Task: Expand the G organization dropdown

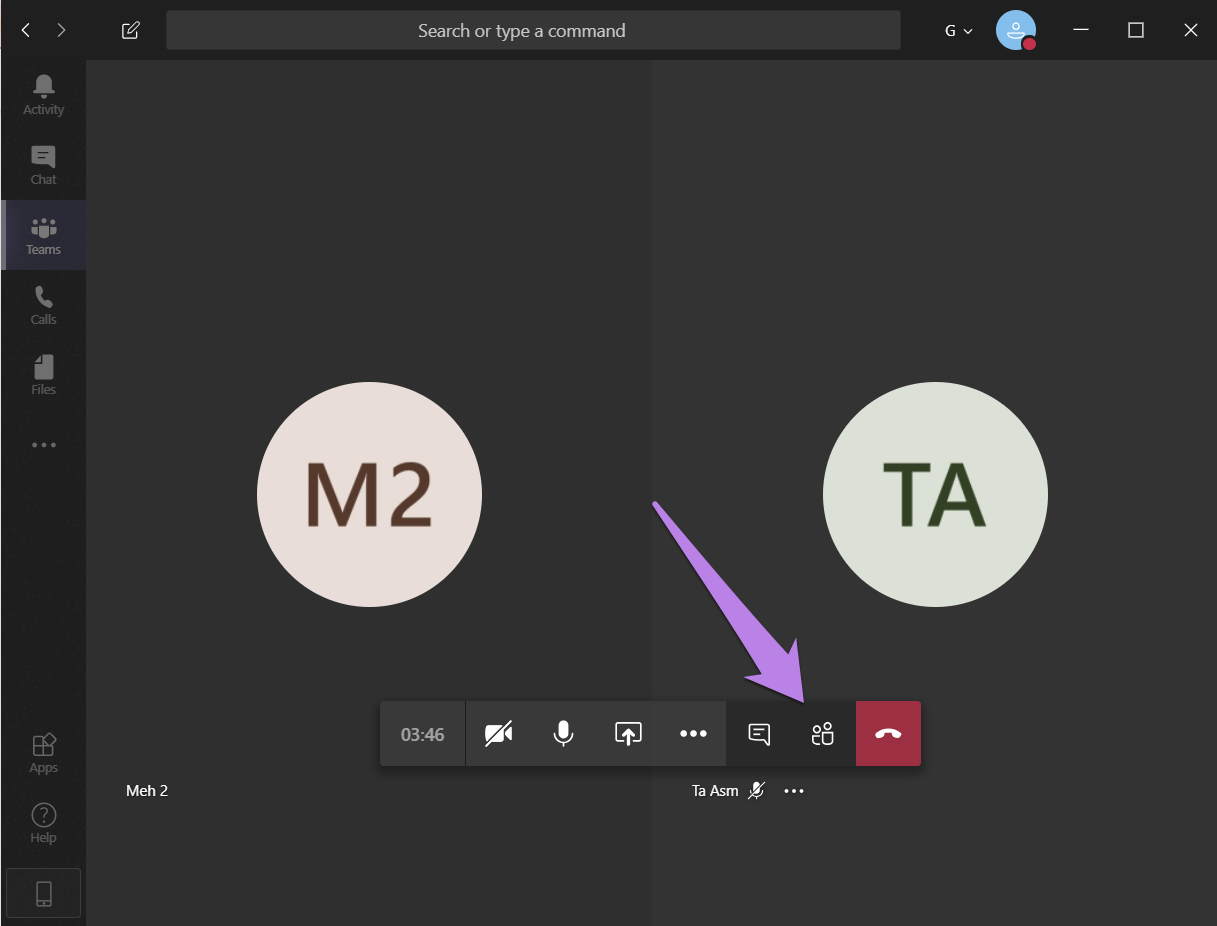Action: click(958, 30)
